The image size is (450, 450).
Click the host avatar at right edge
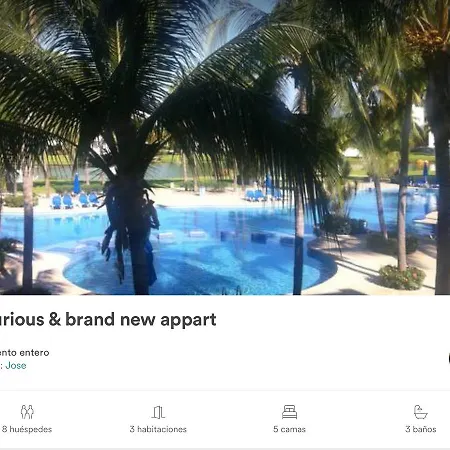pos(449,359)
